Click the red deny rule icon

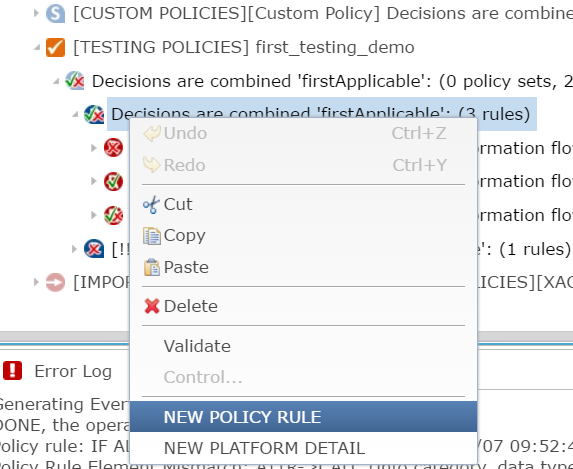click(x=113, y=148)
